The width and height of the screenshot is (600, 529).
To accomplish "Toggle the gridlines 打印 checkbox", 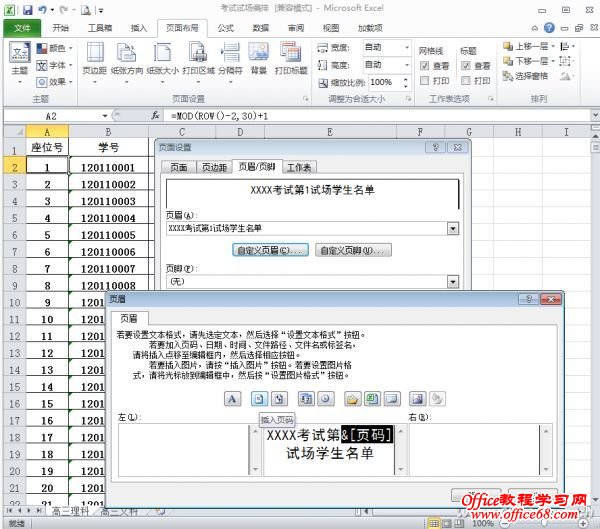I will (424, 80).
